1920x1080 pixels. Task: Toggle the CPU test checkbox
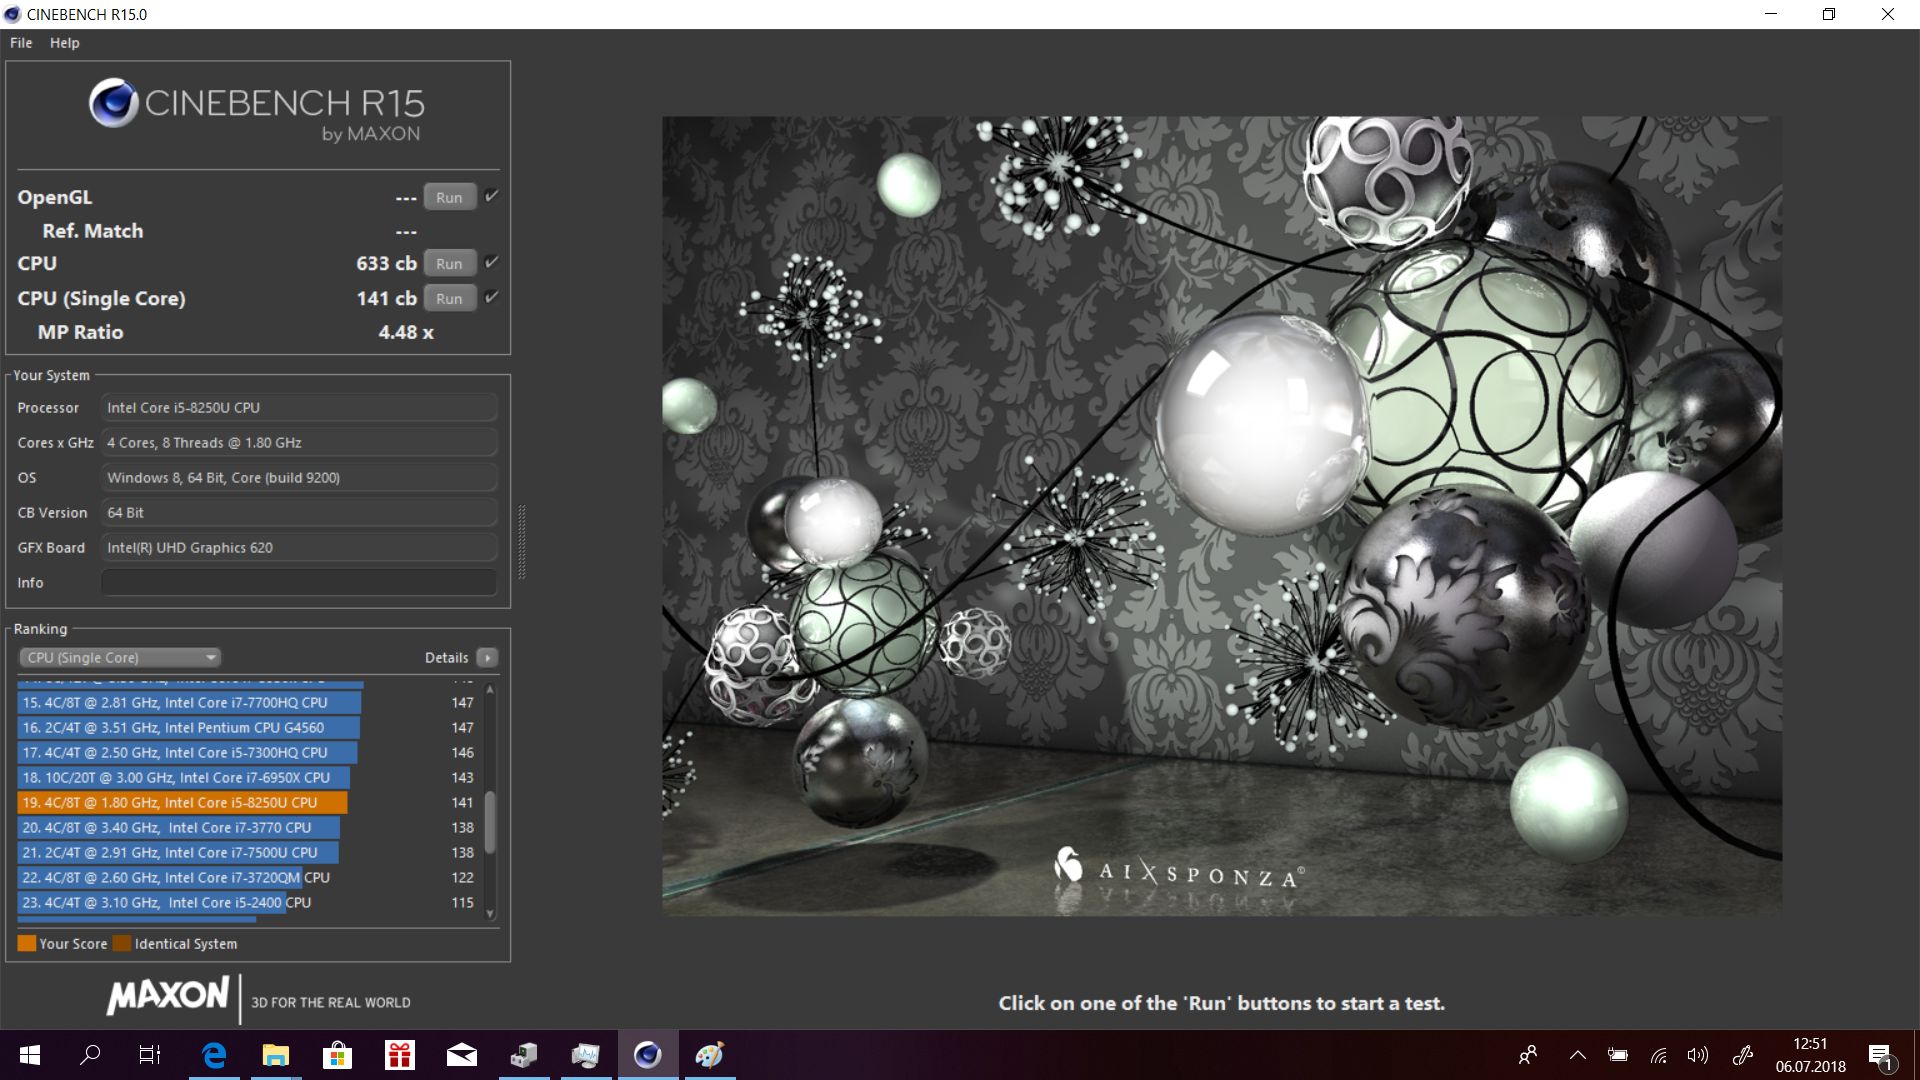[x=491, y=262]
